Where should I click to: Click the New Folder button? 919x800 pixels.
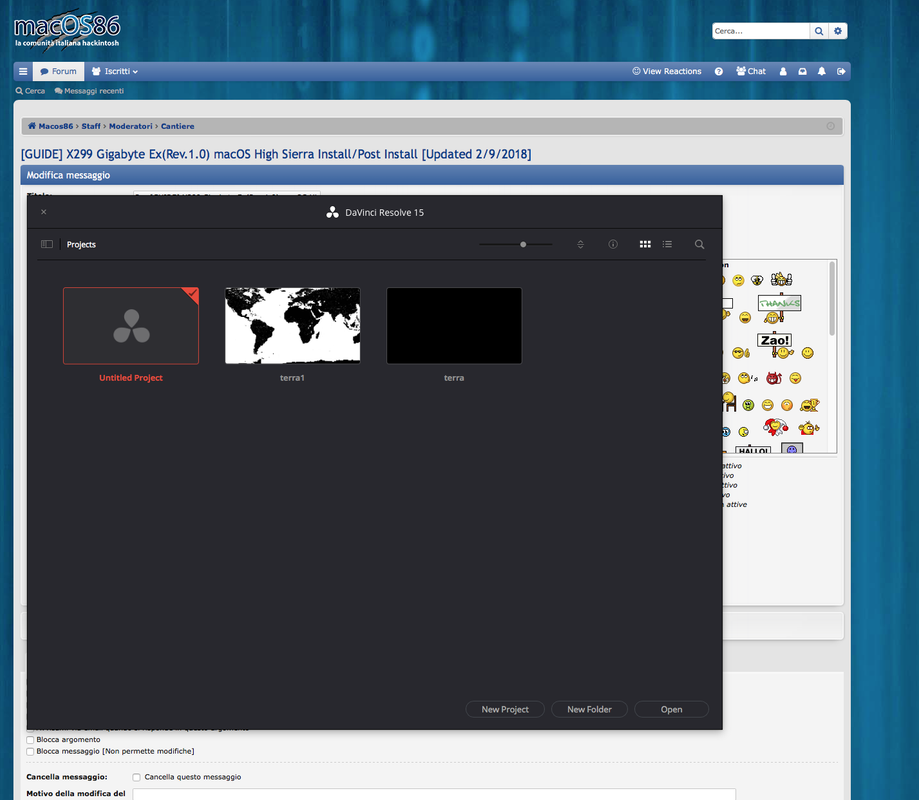[589, 709]
